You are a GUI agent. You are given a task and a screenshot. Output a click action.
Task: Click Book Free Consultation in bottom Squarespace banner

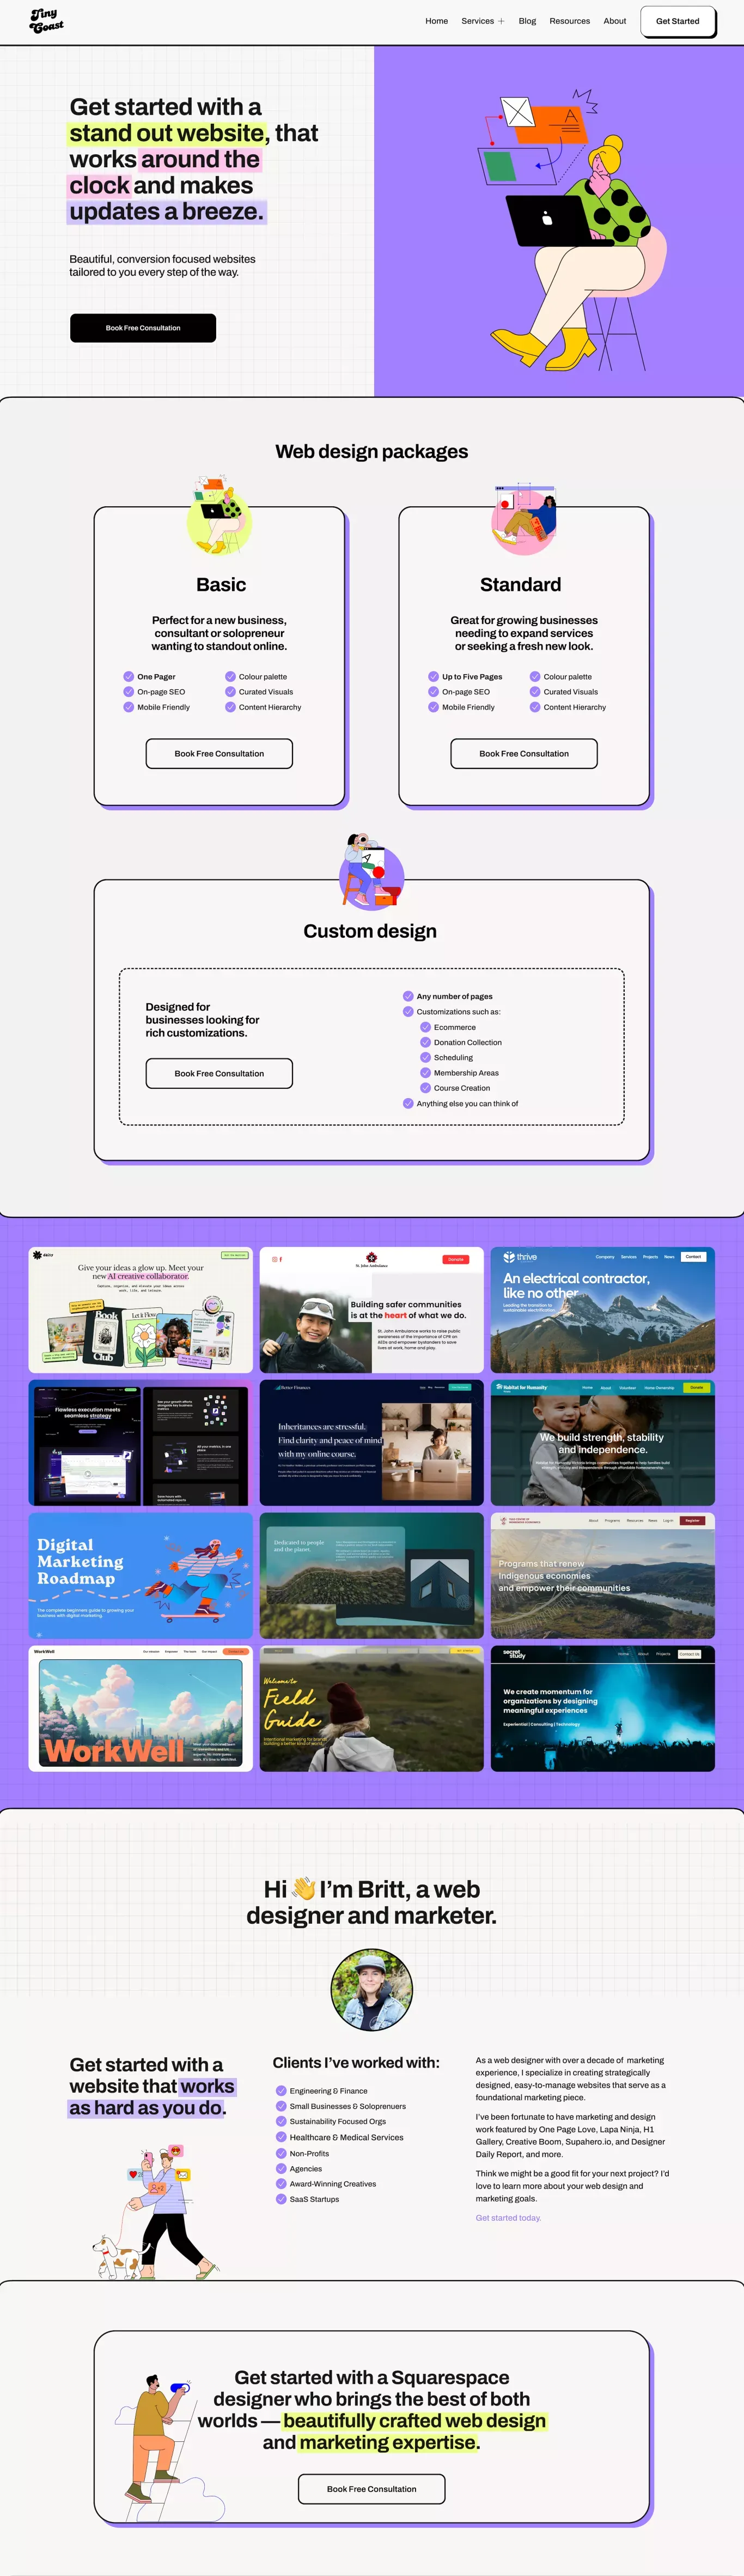pos(371,2488)
